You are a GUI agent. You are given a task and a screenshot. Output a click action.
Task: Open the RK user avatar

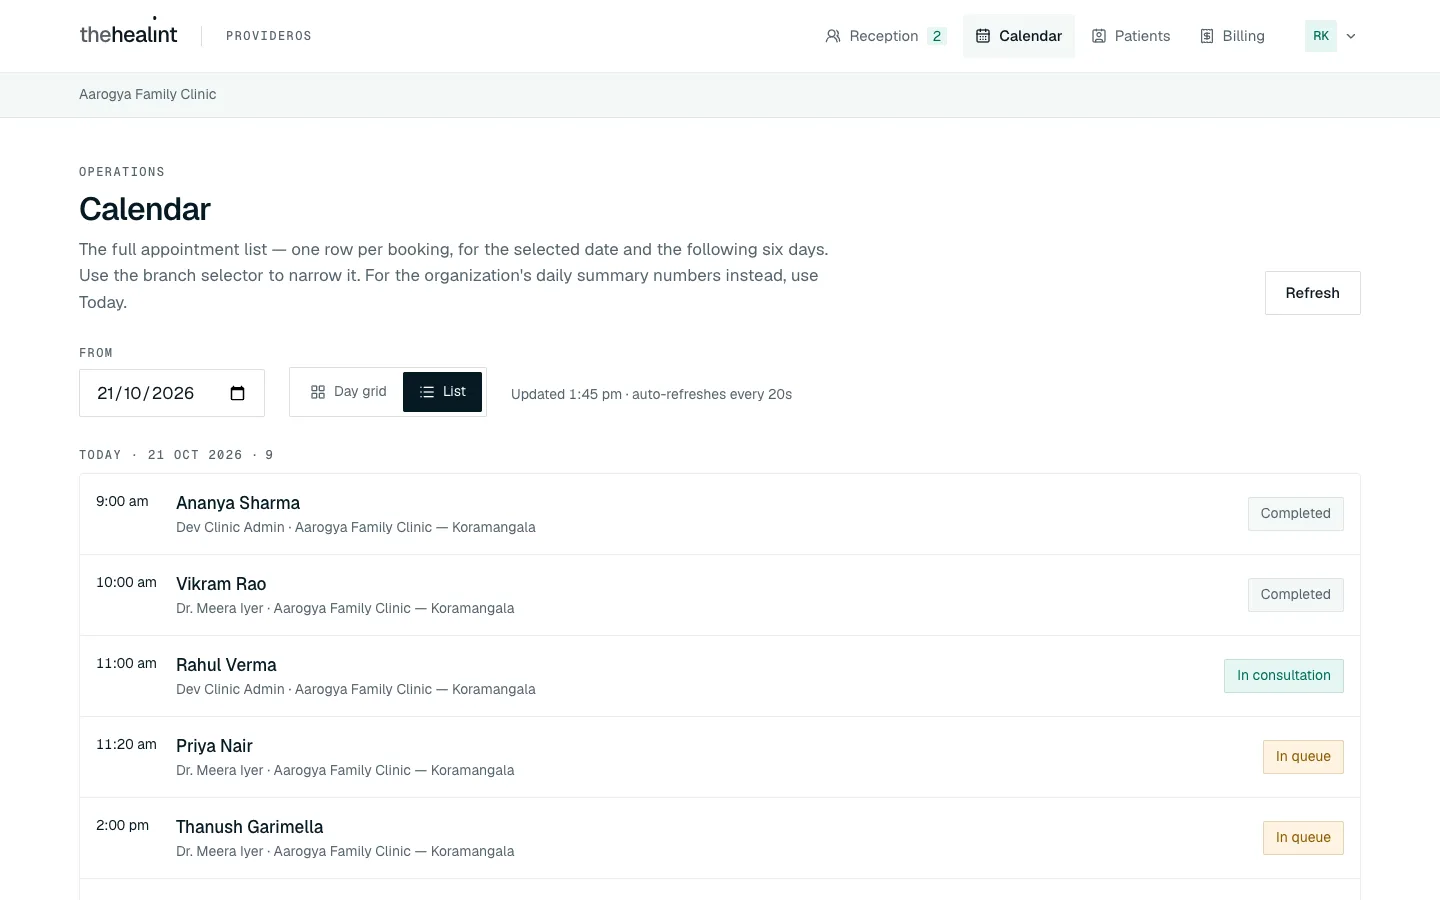1321,36
